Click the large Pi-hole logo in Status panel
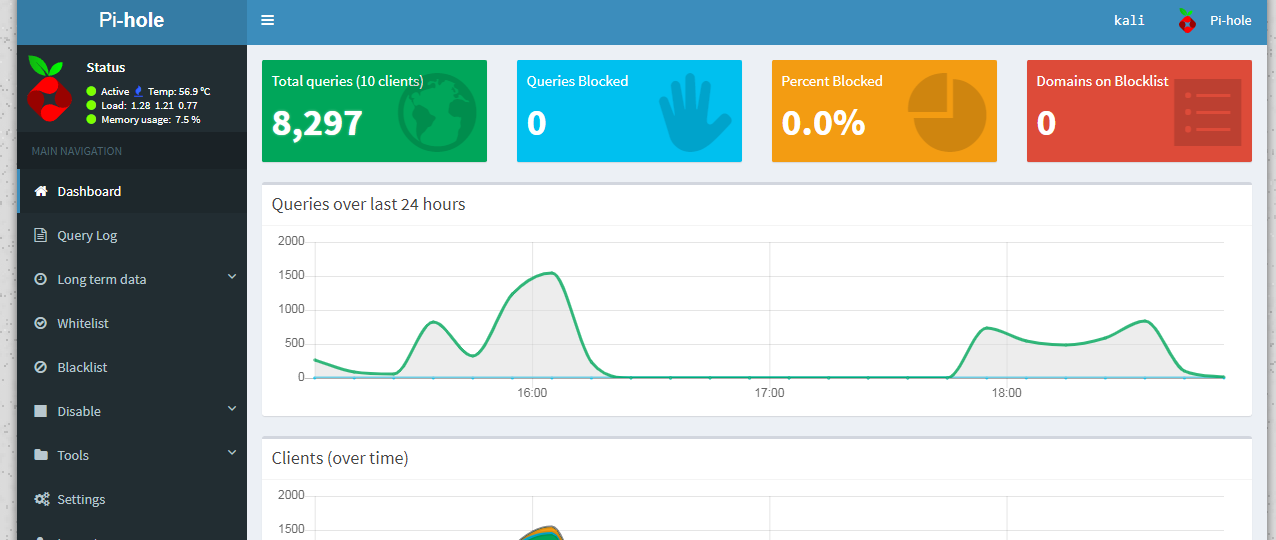Screen dimensions: 1276x540 click(x=48, y=89)
